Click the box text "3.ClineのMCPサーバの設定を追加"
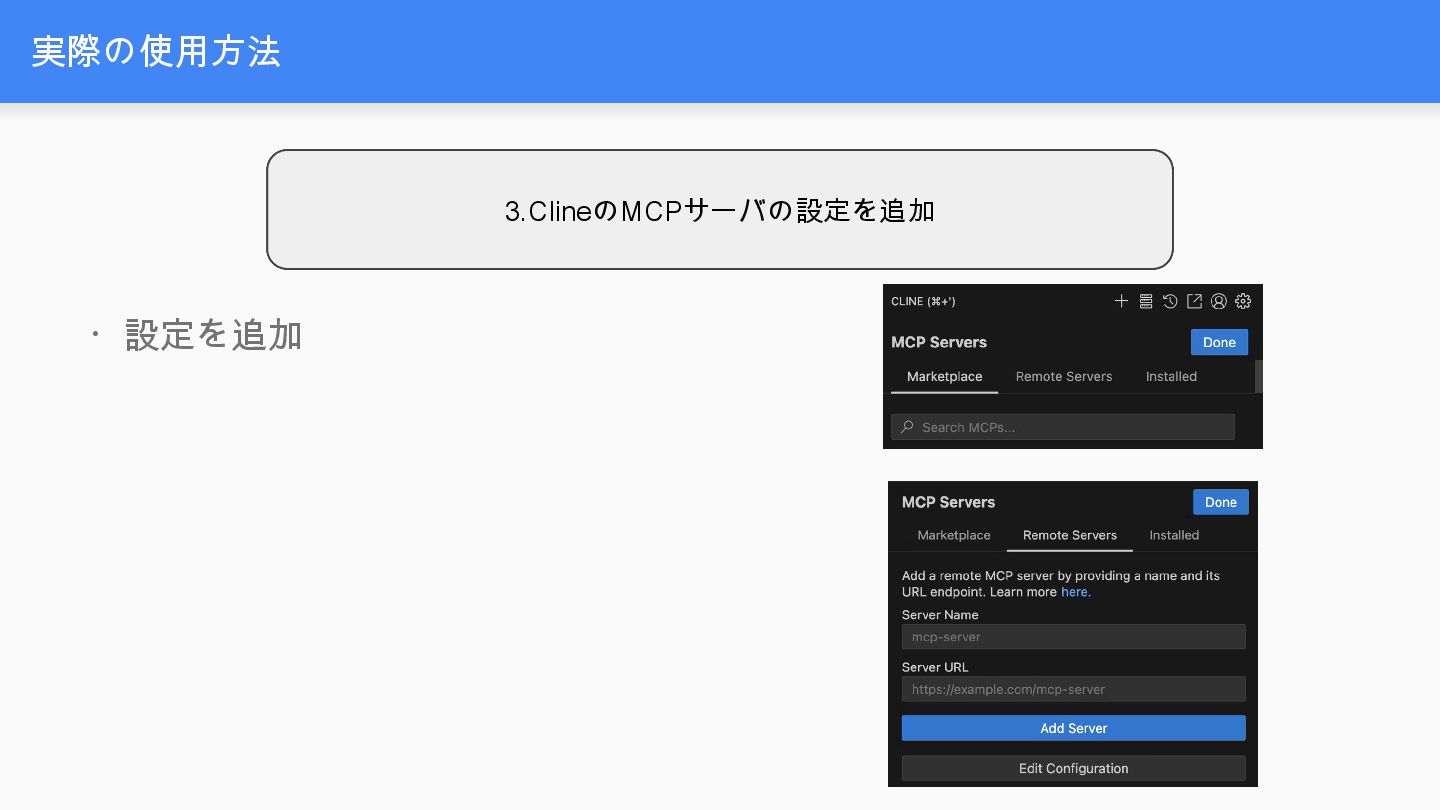1440x810 pixels. coord(720,211)
